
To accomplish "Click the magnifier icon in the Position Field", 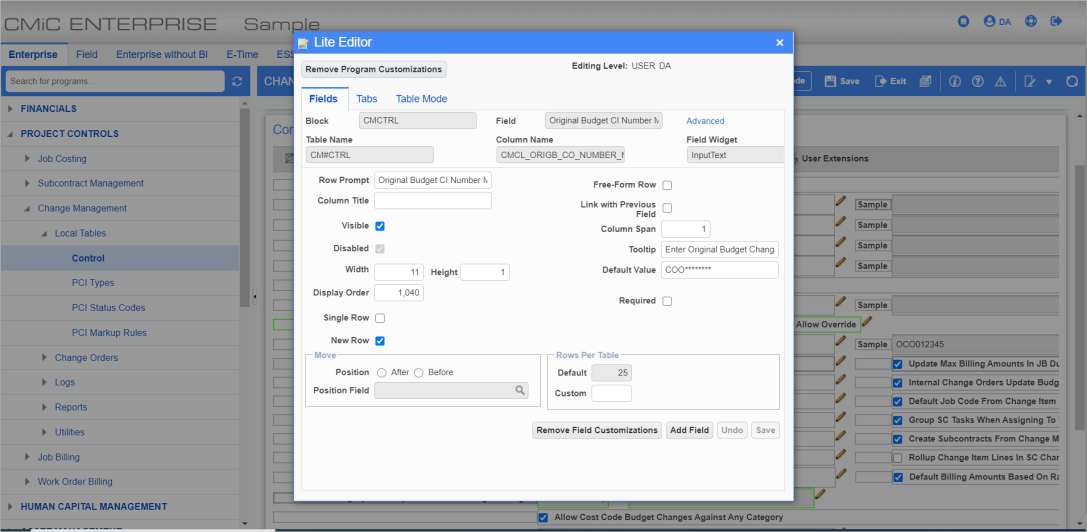I will pyautogui.click(x=519, y=391).
